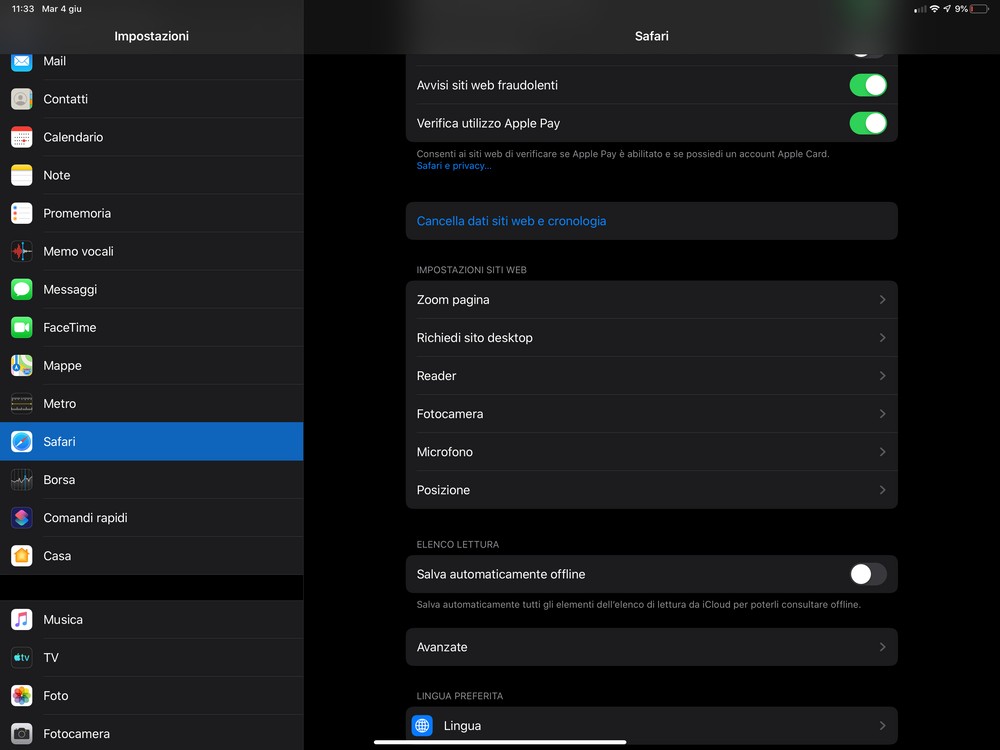Image resolution: width=1000 pixels, height=750 pixels.
Task: Tap the Messaggi green bubble icon
Action: pyautogui.click(x=22, y=290)
